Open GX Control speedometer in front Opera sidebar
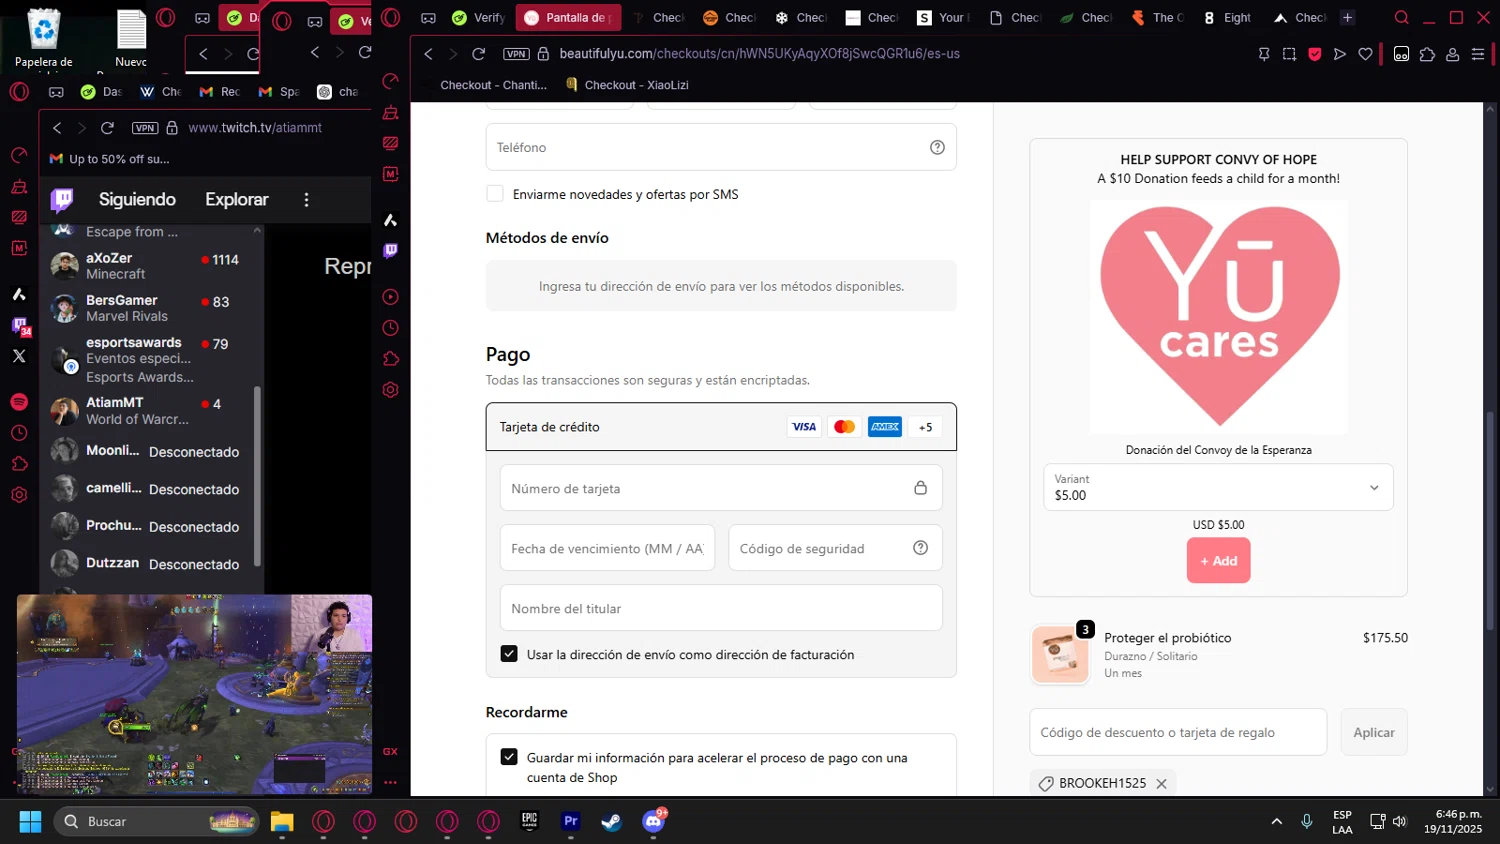The image size is (1500, 844). coord(391,81)
